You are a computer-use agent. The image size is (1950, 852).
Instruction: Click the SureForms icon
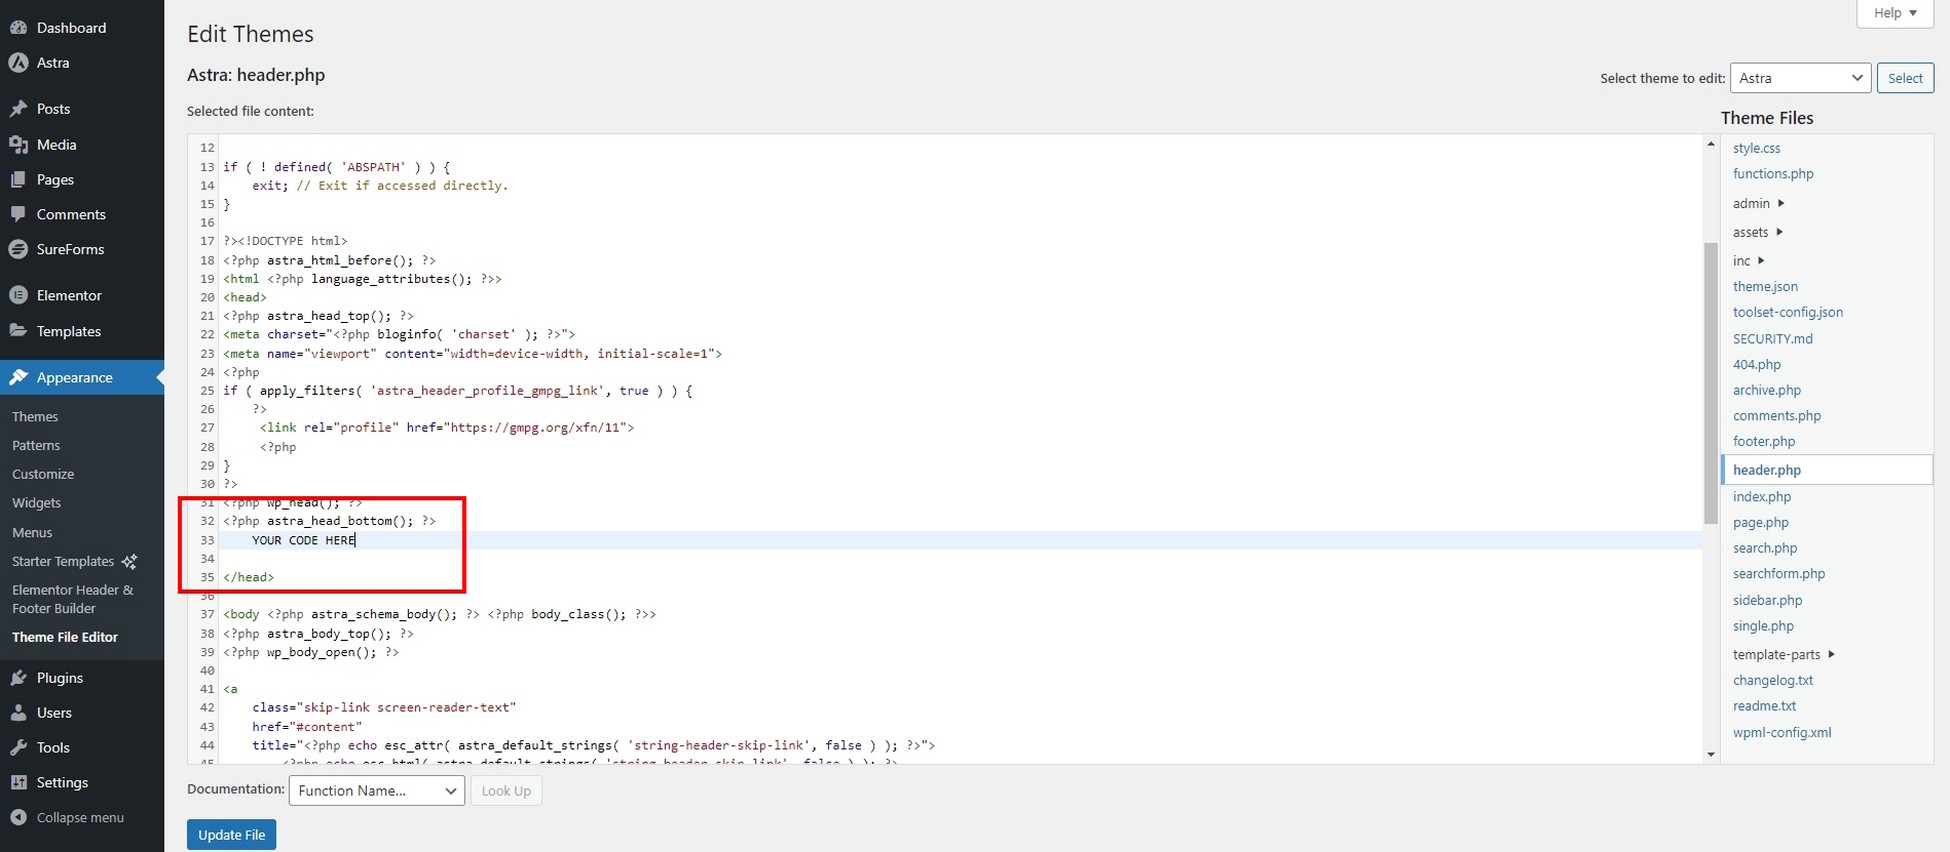coord(18,250)
